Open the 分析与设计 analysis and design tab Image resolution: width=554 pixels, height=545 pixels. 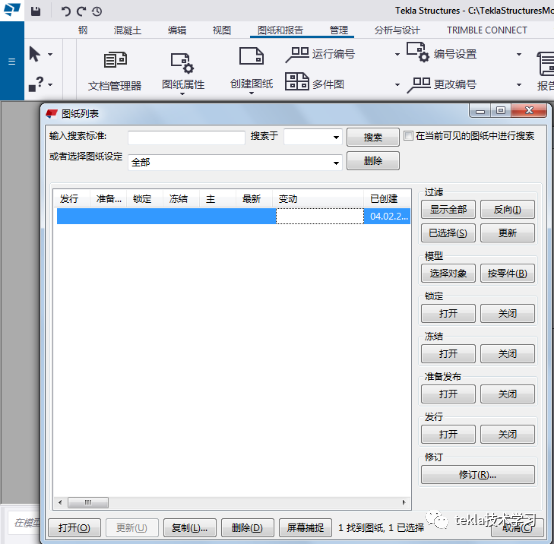point(397,30)
